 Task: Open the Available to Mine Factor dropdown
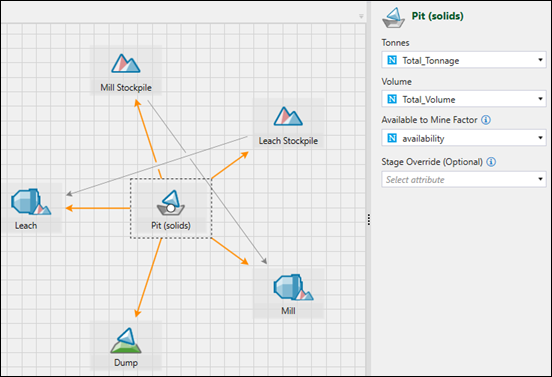(464, 138)
